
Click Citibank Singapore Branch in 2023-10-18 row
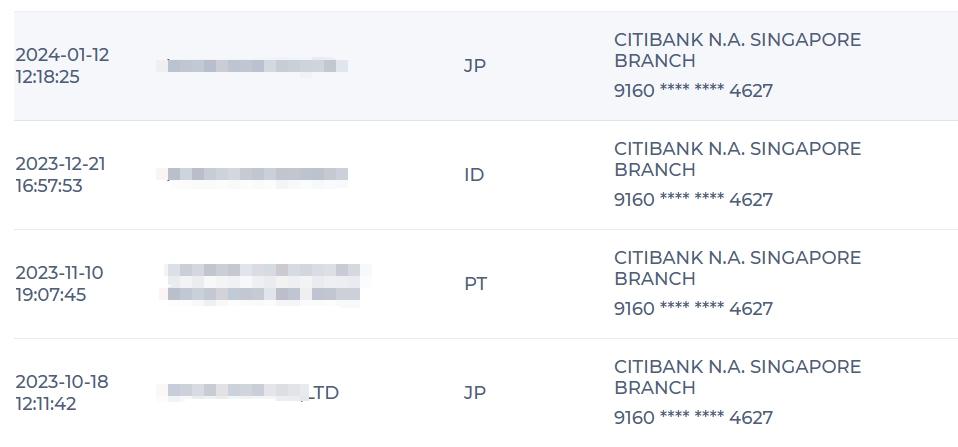click(737, 377)
